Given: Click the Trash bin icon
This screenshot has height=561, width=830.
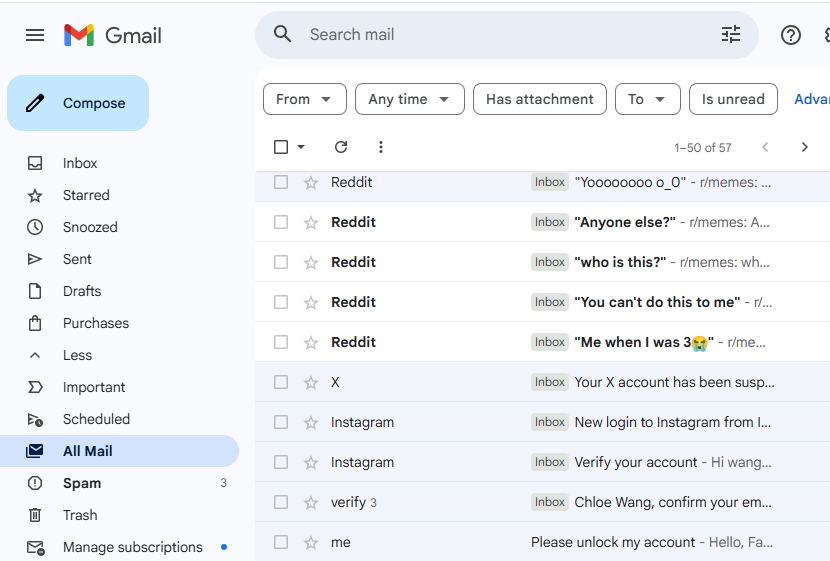Looking at the screenshot, I should (35, 515).
